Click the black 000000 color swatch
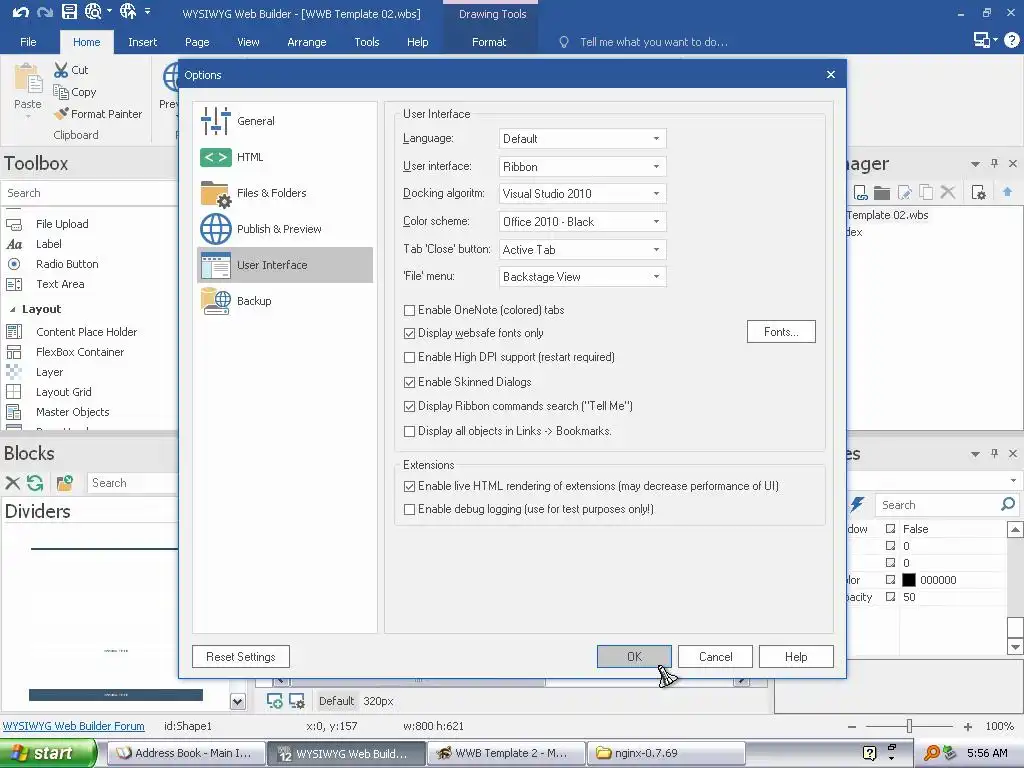 click(x=908, y=580)
